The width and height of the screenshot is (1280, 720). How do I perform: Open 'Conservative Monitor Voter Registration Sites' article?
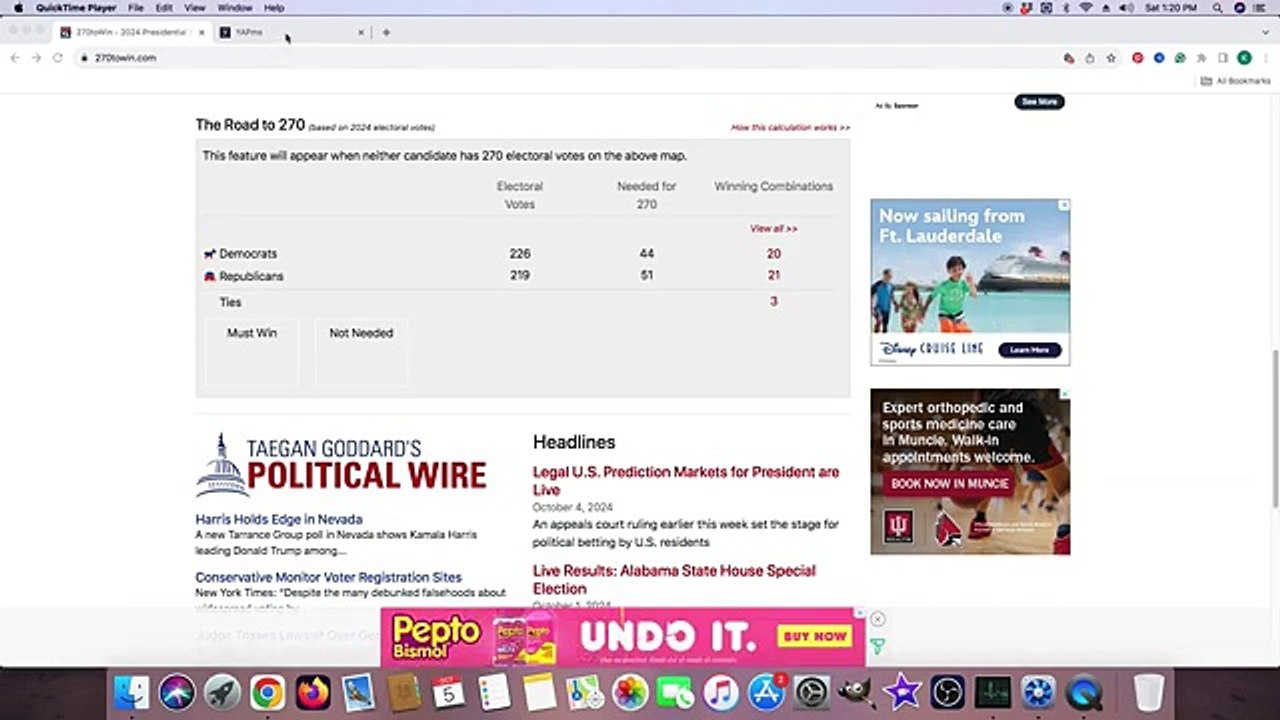pyautogui.click(x=328, y=577)
